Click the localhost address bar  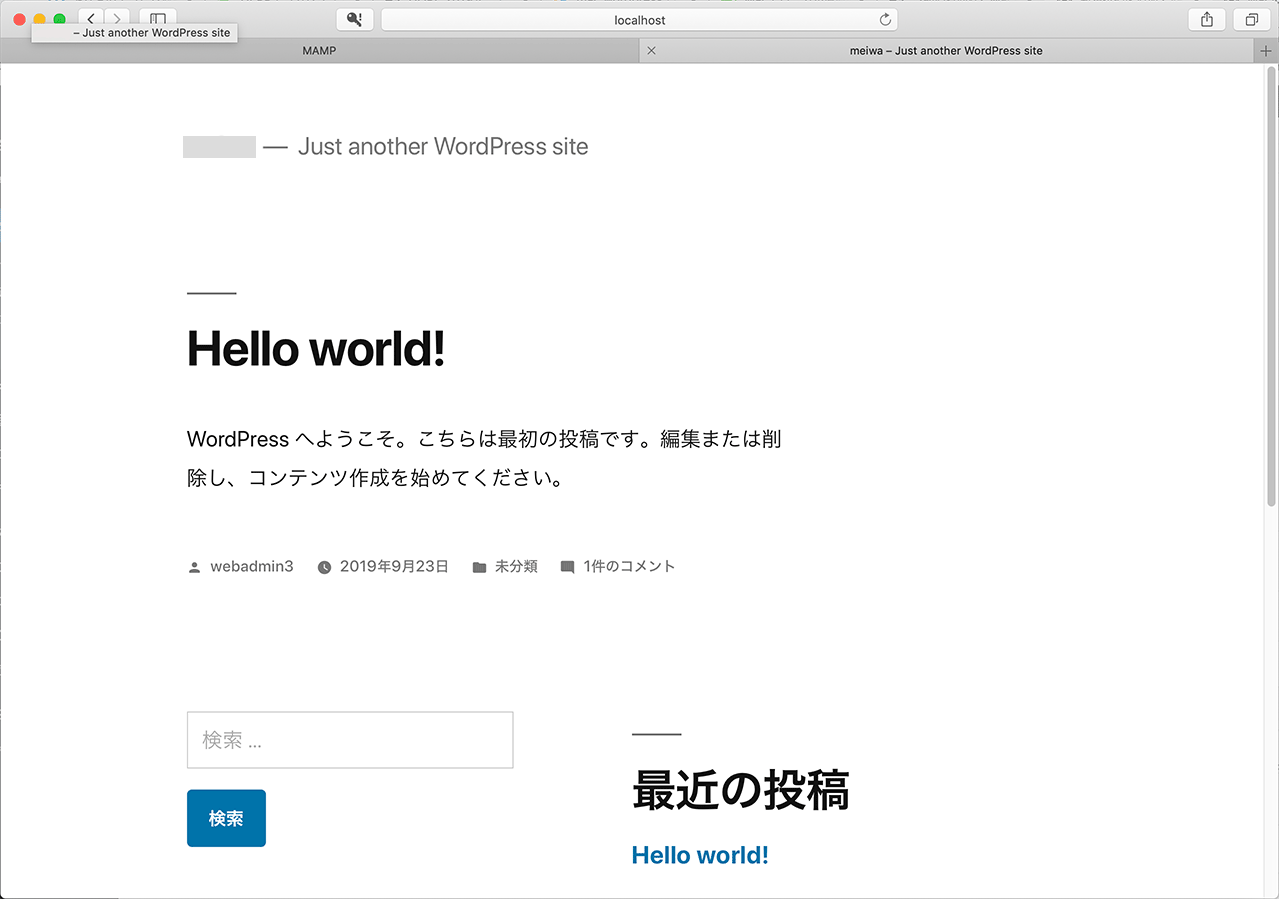coord(639,20)
